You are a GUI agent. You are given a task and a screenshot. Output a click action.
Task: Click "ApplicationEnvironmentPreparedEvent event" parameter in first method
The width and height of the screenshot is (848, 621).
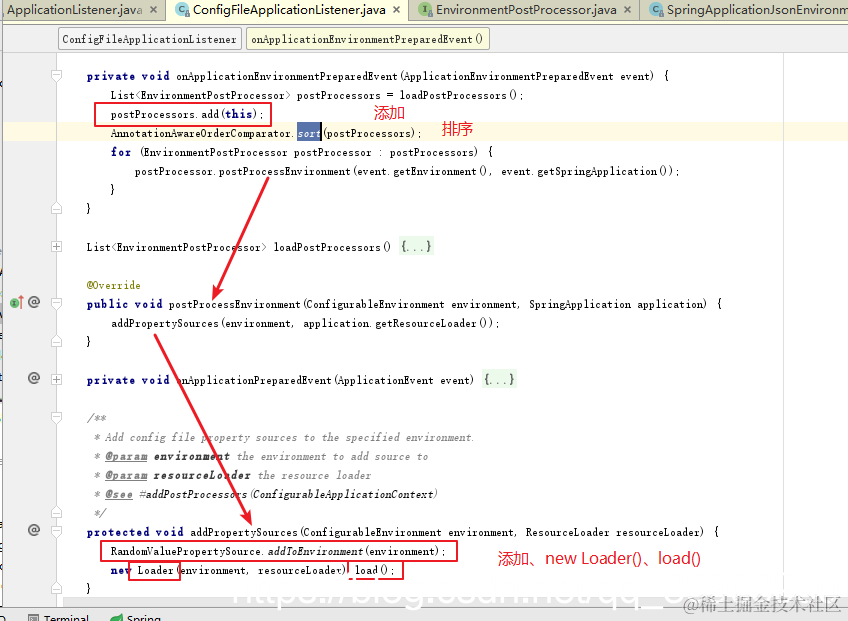pos(528,76)
